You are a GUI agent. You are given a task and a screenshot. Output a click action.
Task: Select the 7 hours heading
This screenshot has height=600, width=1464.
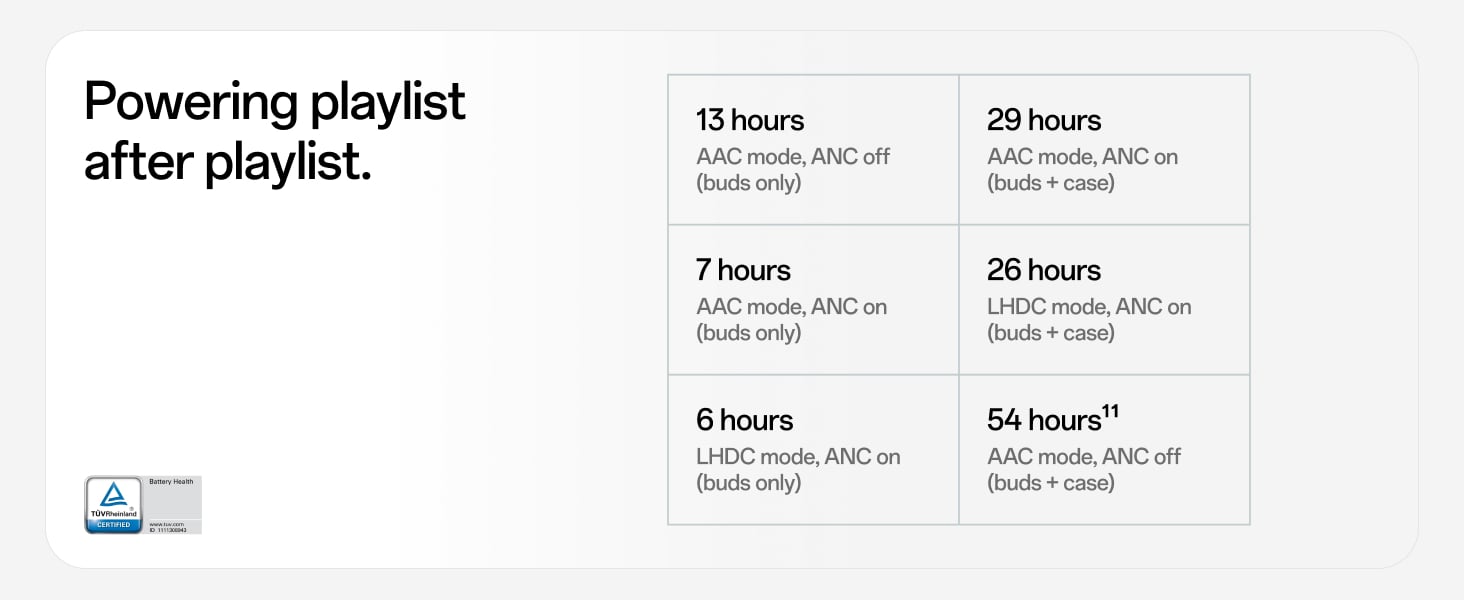pos(743,271)
